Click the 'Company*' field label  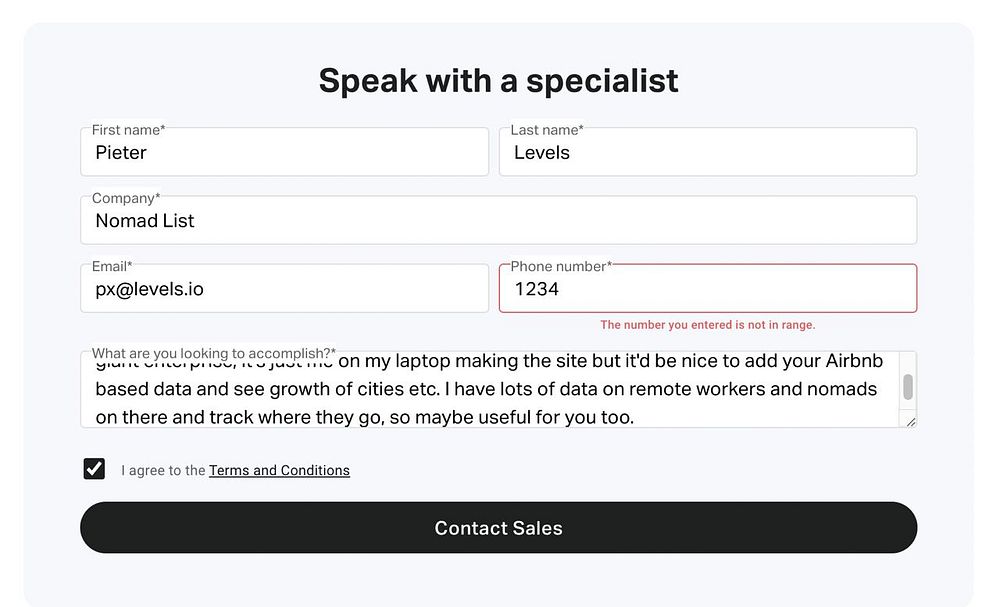(126, 198)
